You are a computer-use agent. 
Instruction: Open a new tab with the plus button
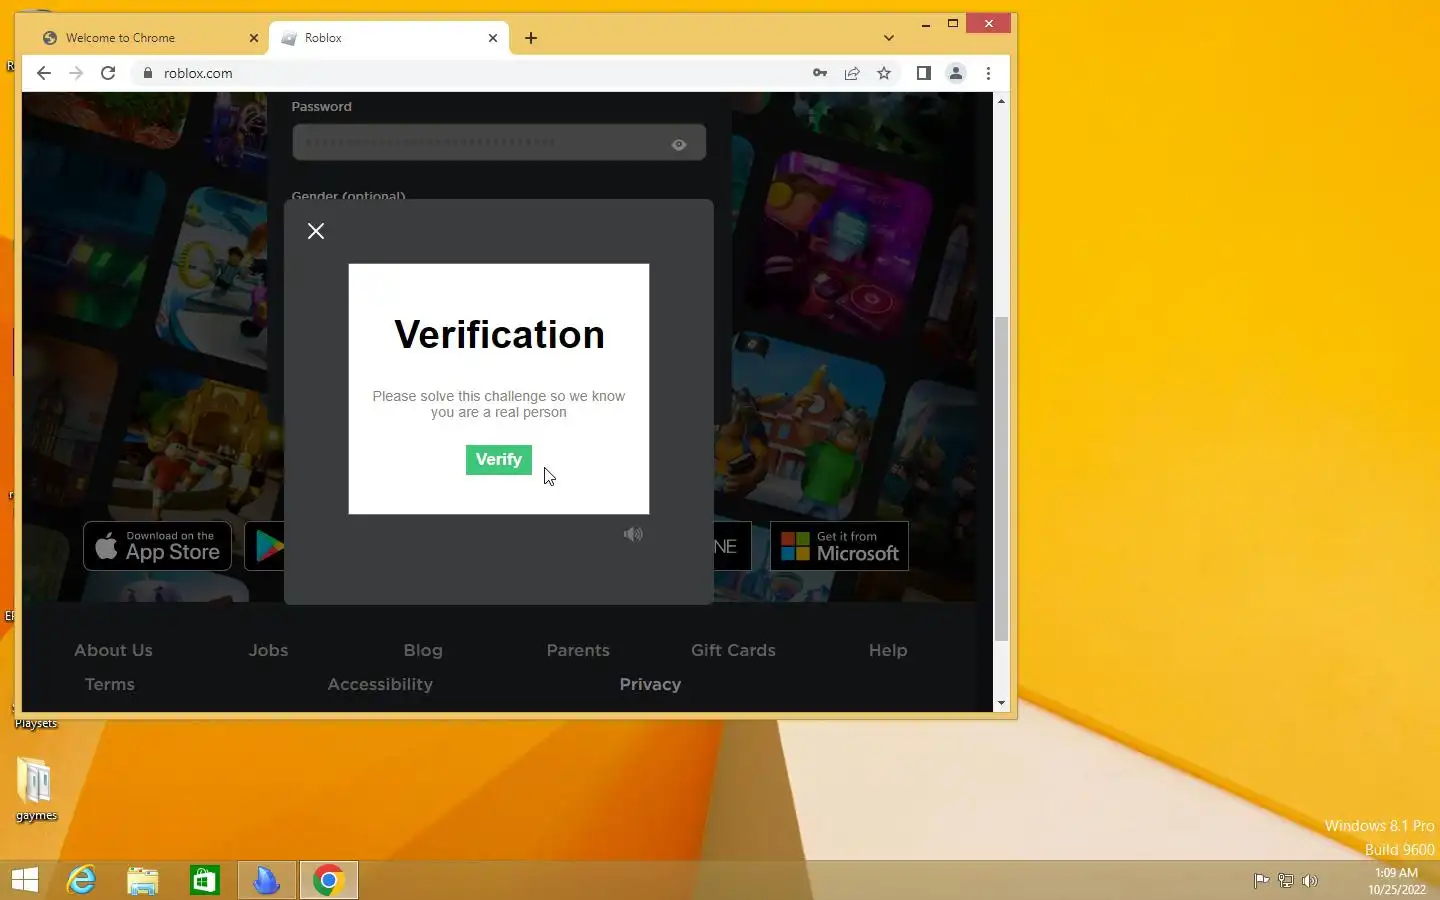531,38
